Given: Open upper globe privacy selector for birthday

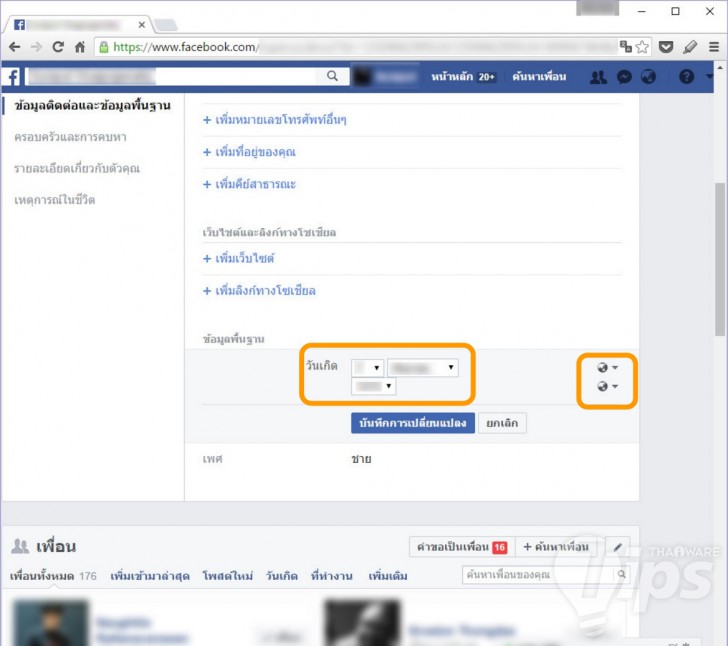Looking at the screenshot, I should 607,367.
